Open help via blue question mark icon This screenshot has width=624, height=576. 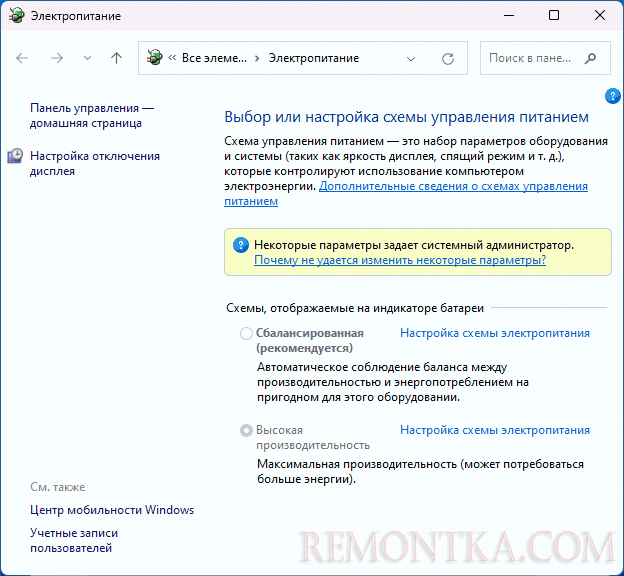[x=613, y=96]
